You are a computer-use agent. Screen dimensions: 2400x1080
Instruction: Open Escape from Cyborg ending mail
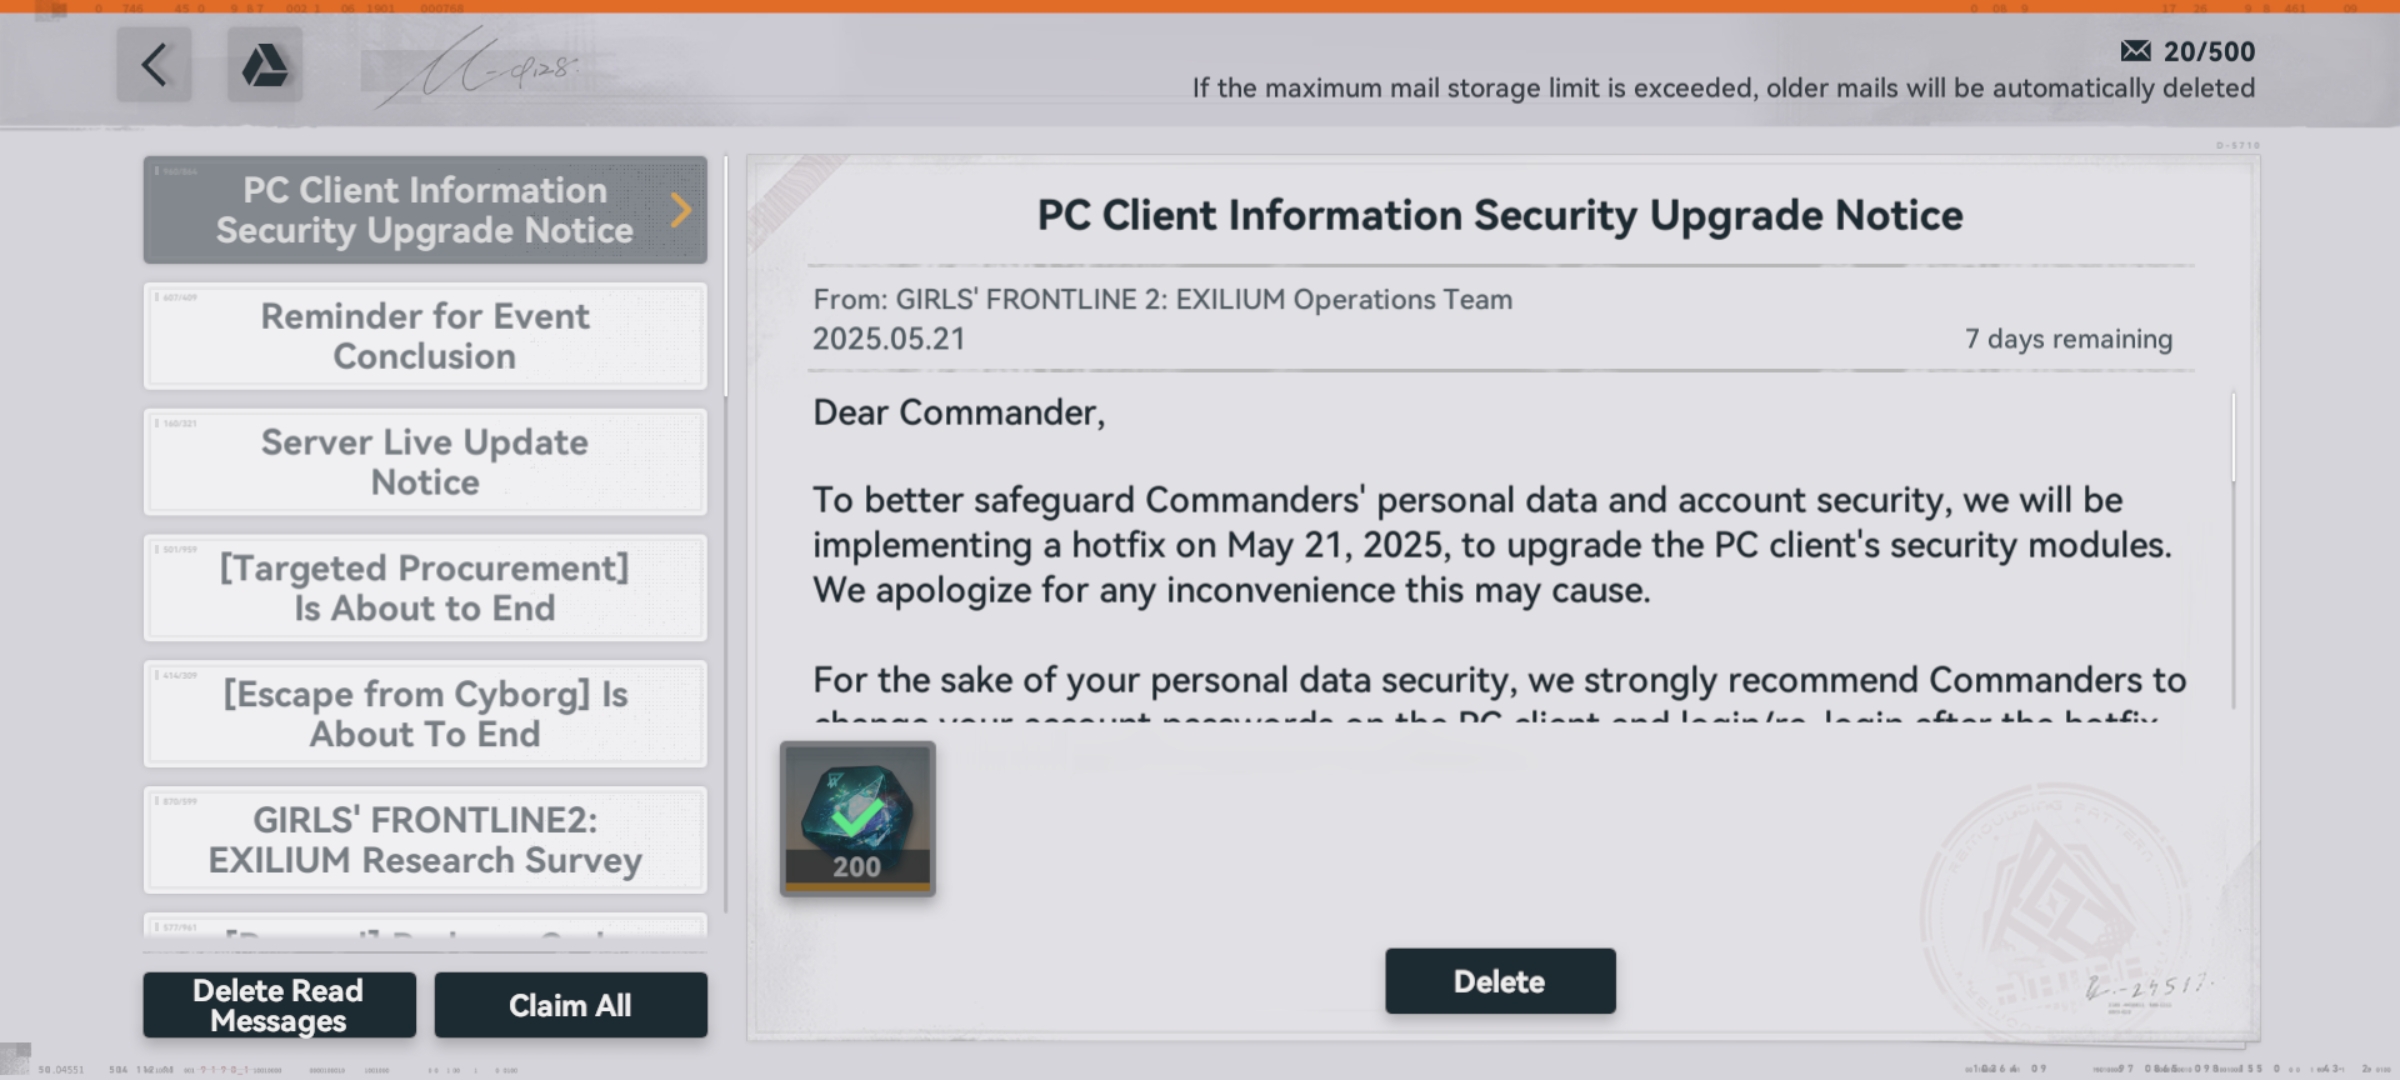425,714
